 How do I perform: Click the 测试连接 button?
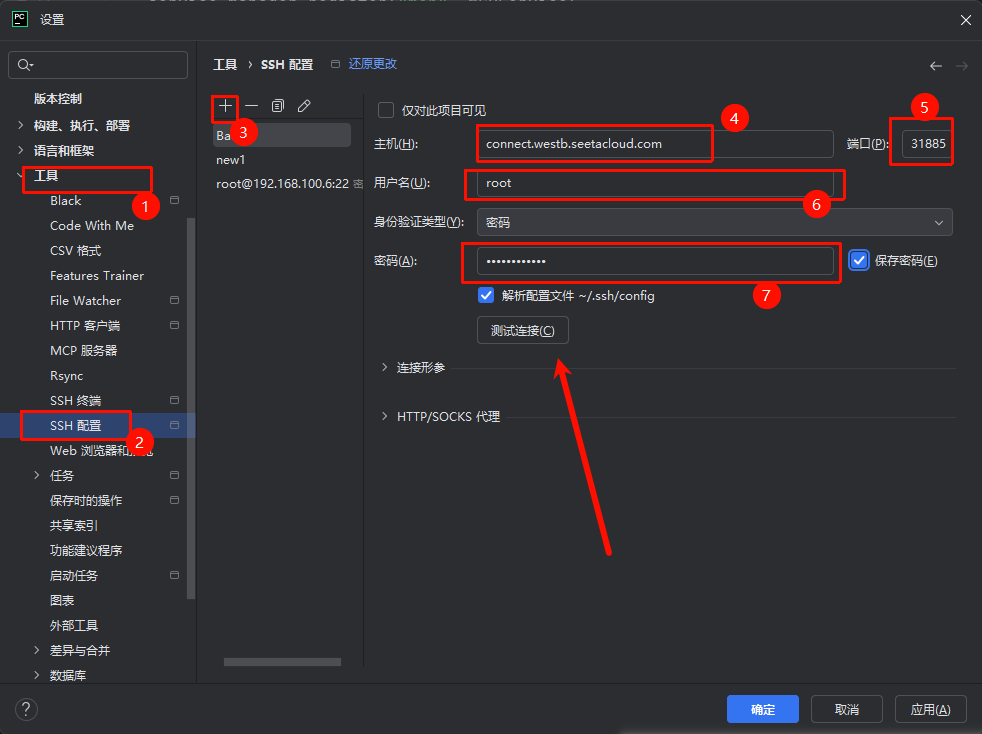pyautogui.click(x=522, y=331)
